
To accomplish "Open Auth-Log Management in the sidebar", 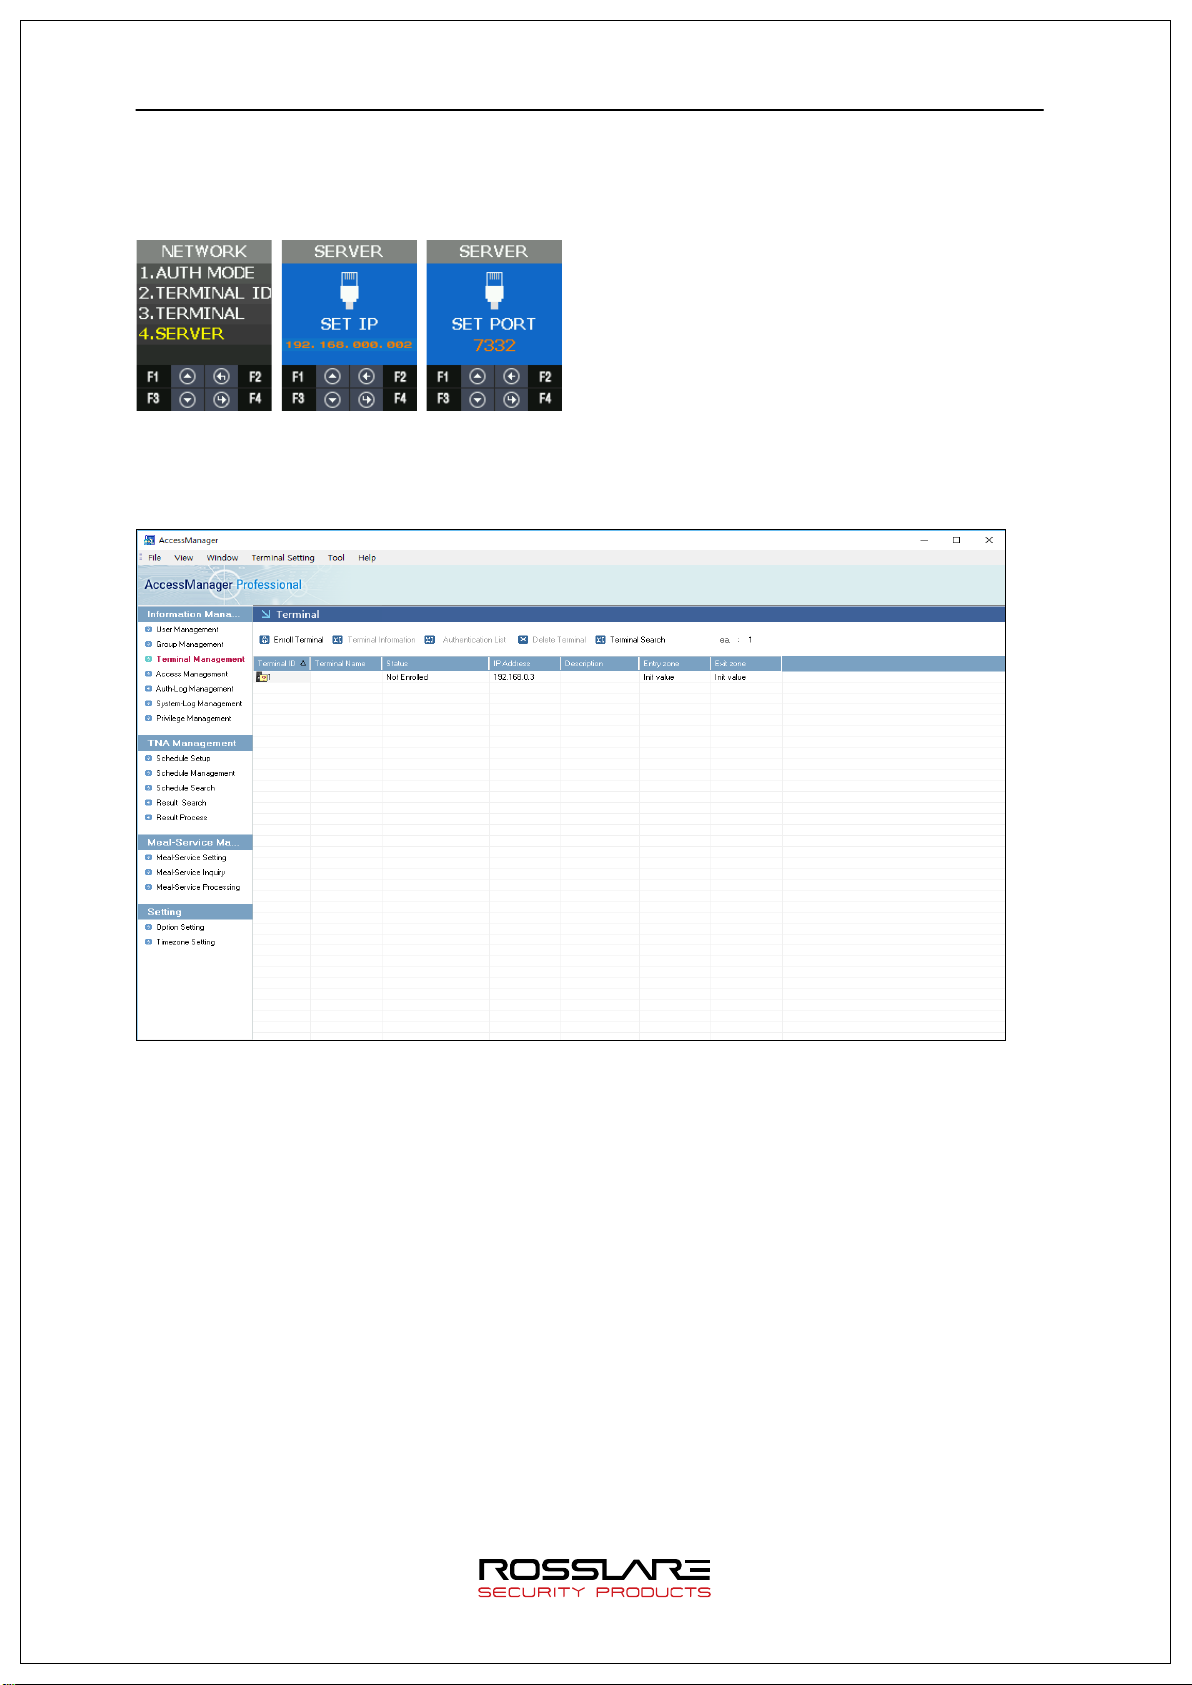I will (x=194, y=689).
